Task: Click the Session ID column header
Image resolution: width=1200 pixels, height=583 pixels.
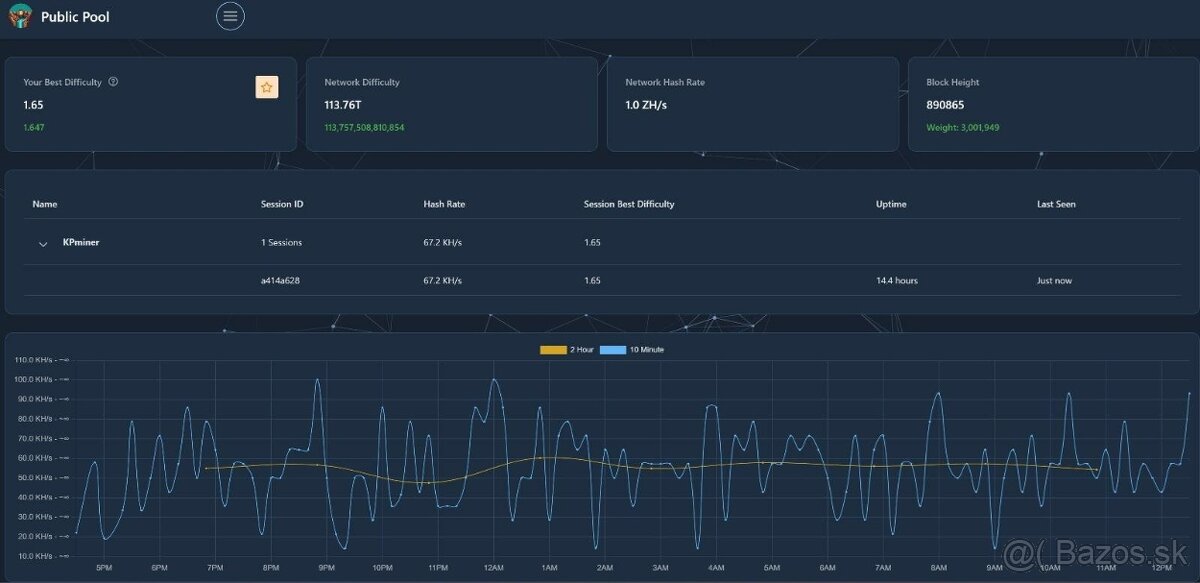Action: point(282,204)
